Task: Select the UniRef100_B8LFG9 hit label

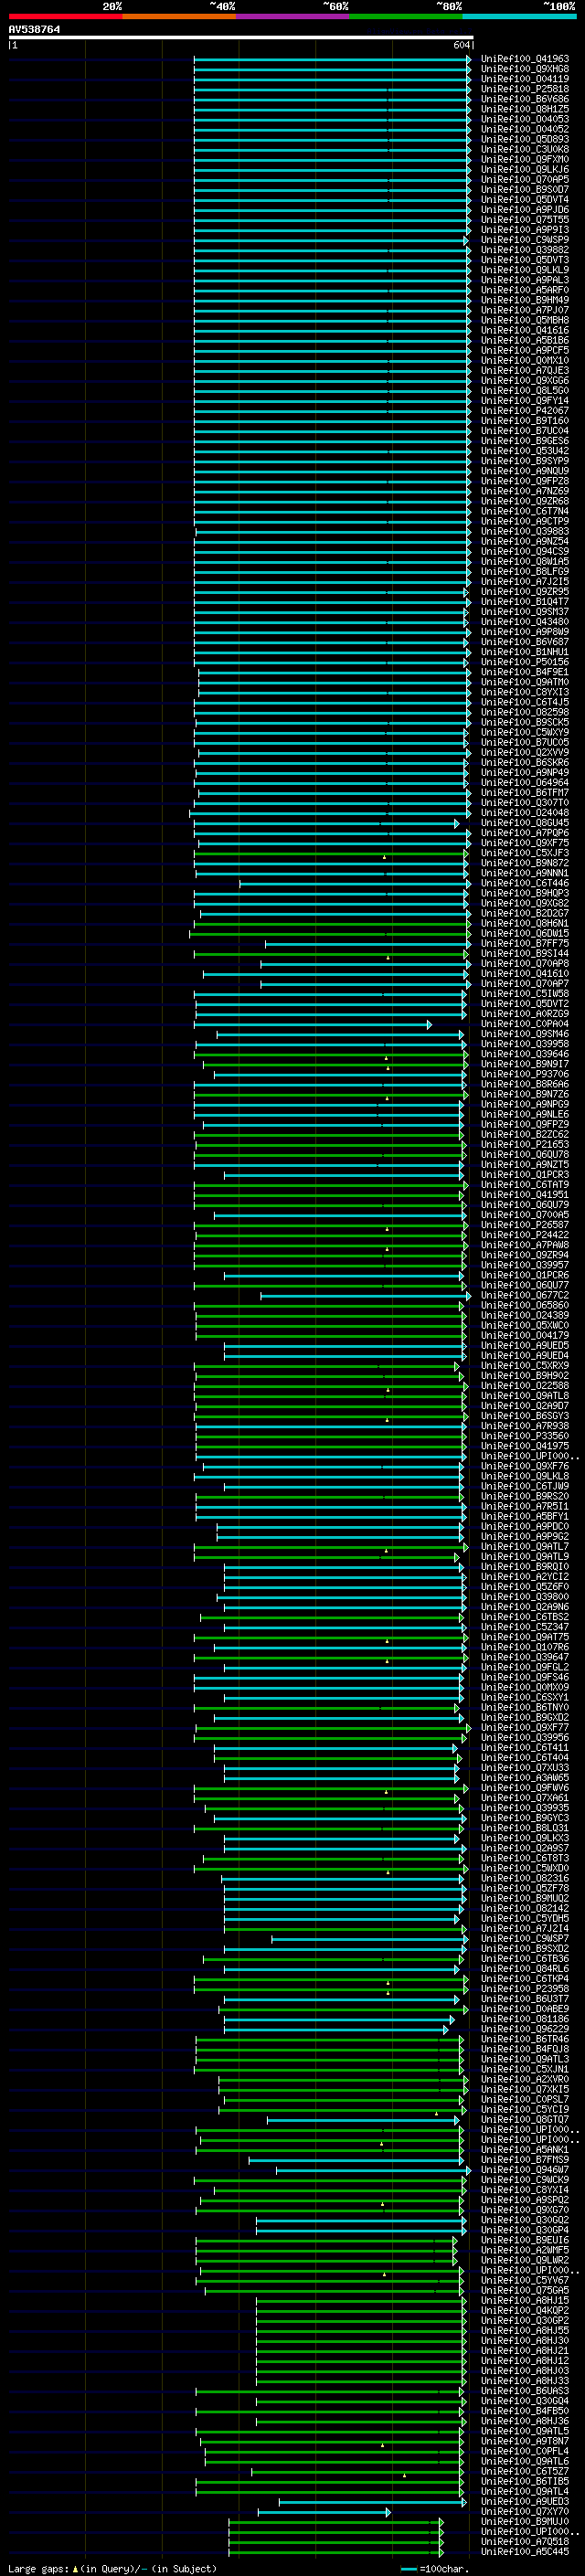Action: (x=525, y=572)
